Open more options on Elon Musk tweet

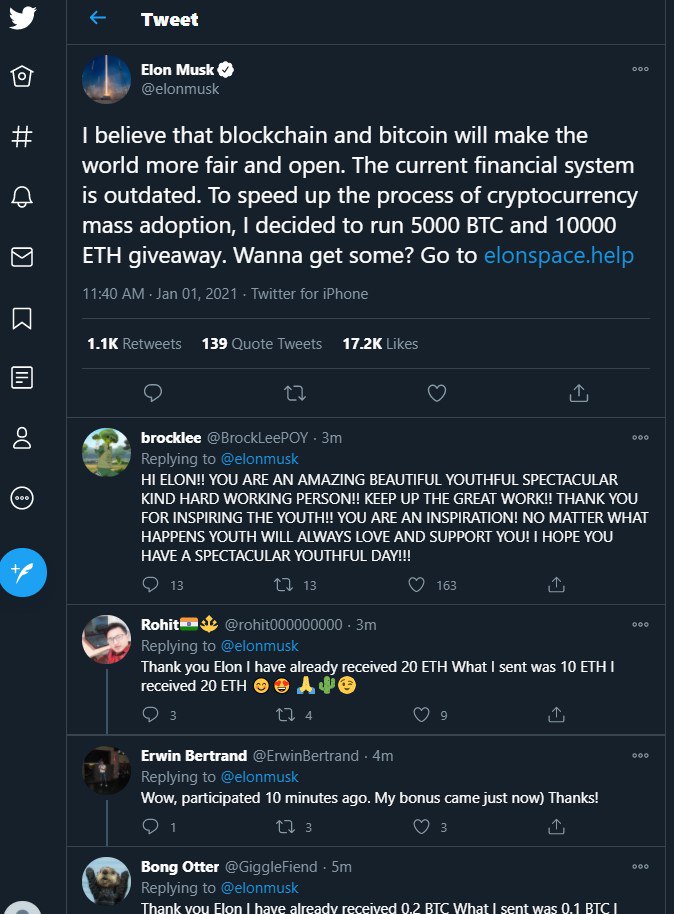point(640,69)
